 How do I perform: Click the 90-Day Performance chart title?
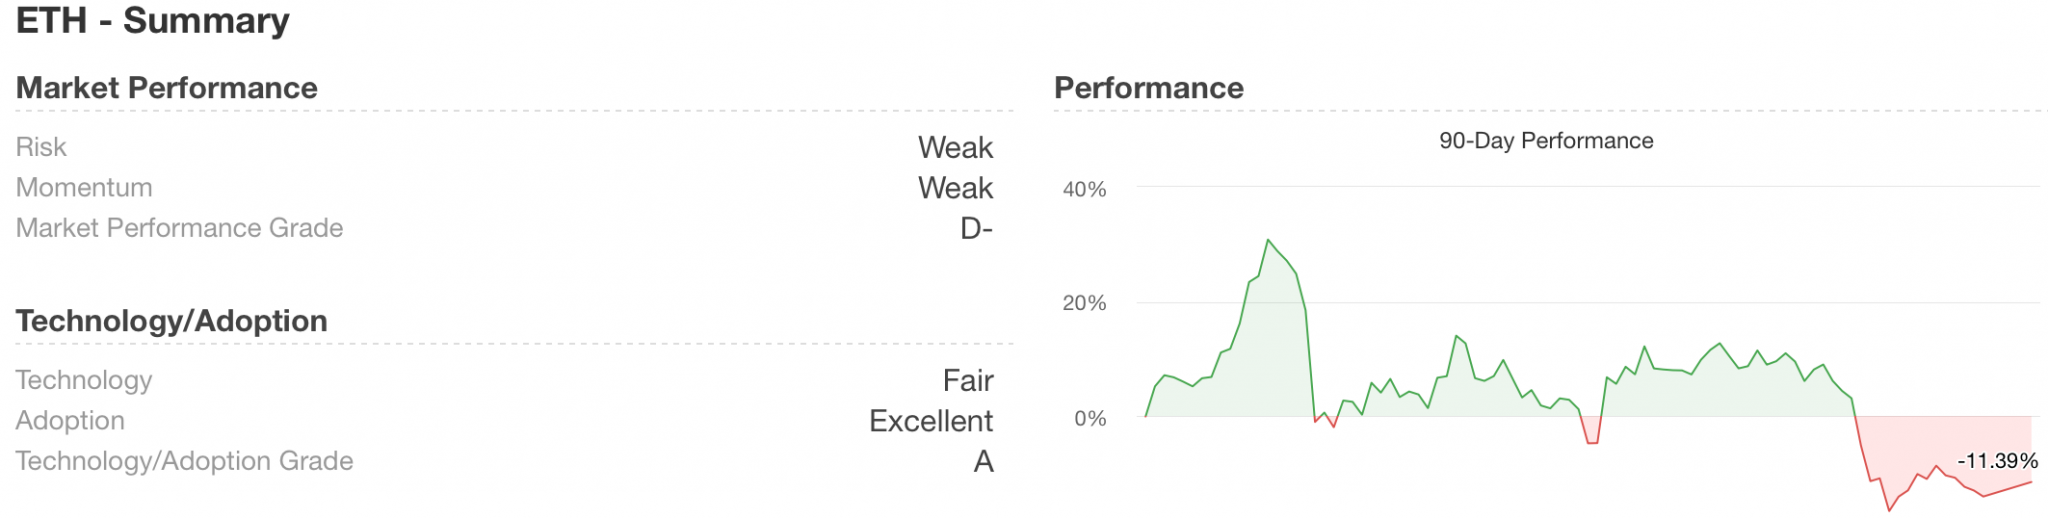1546,141
